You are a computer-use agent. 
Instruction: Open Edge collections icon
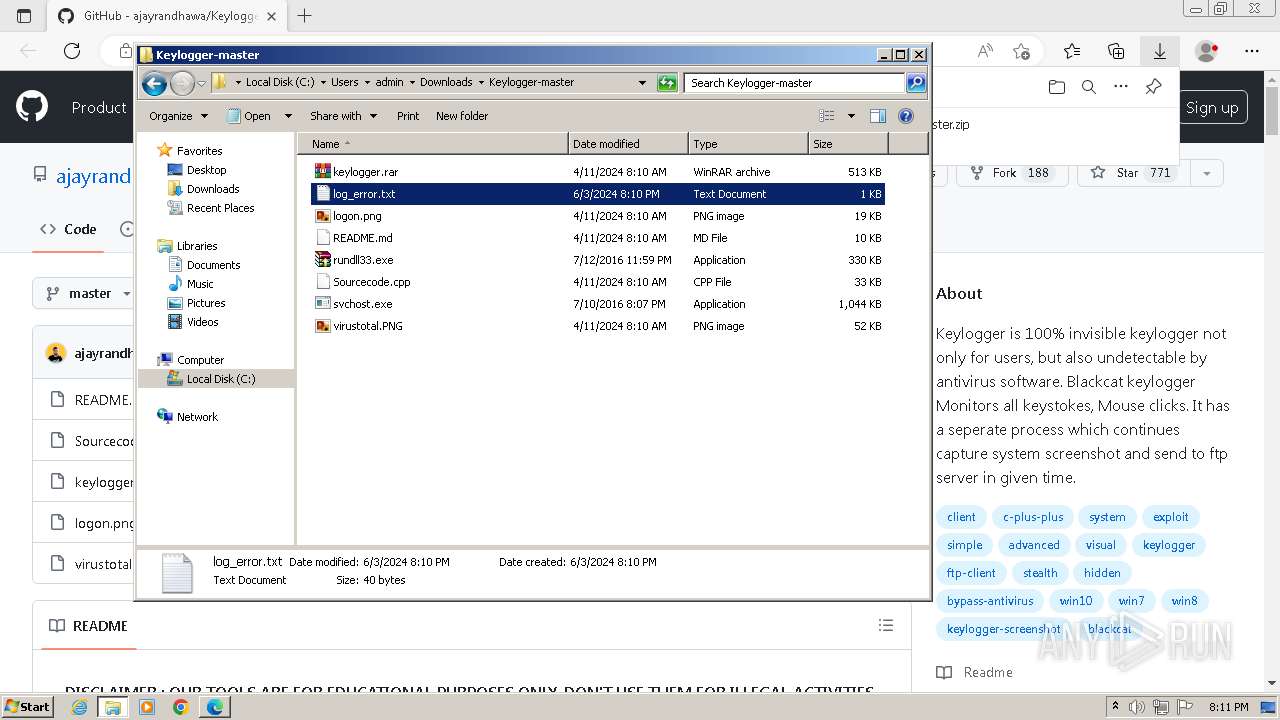click(x=1116, y=51)
